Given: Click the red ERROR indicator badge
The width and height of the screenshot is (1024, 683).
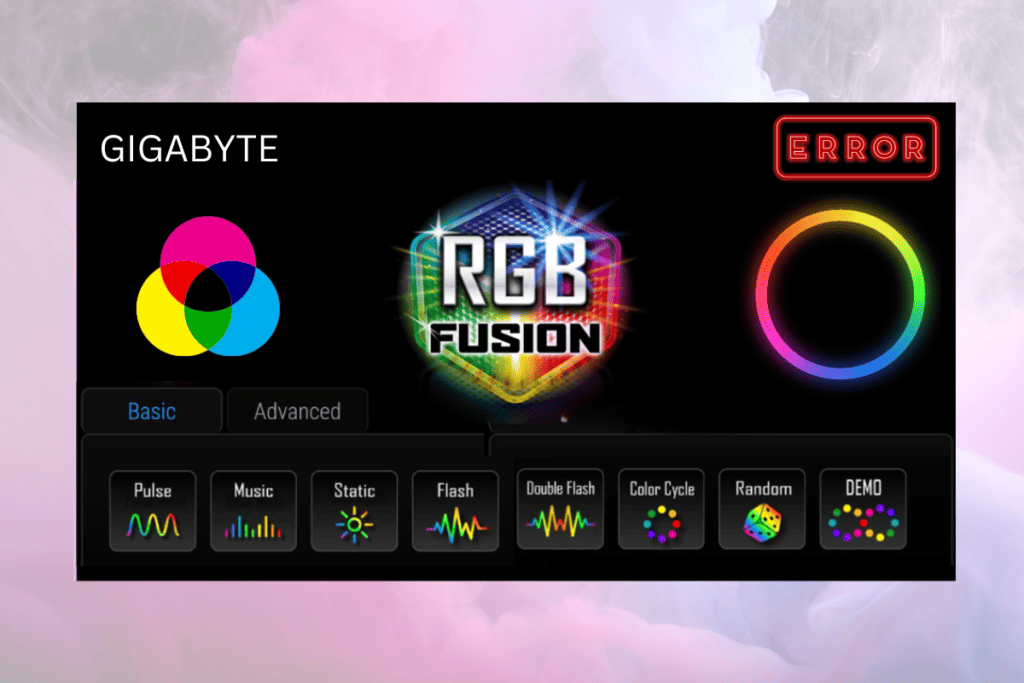Looking at the screenshot, I should click(856, 146).
